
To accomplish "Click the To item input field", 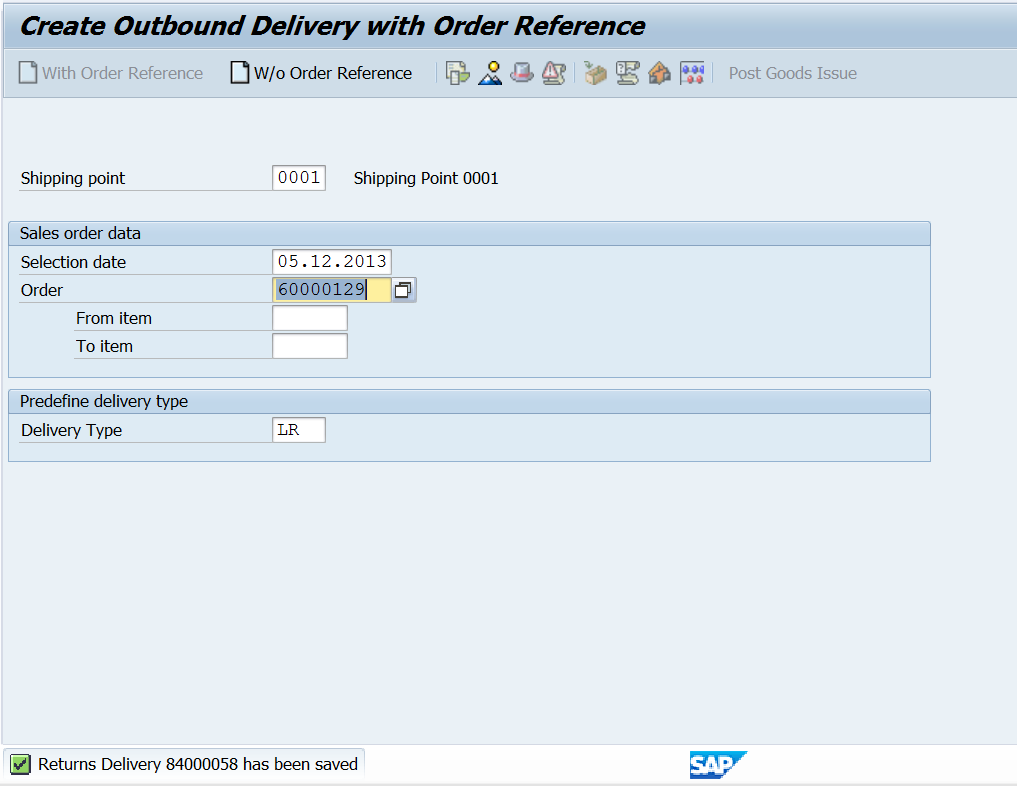I will (x=309, y=345).
